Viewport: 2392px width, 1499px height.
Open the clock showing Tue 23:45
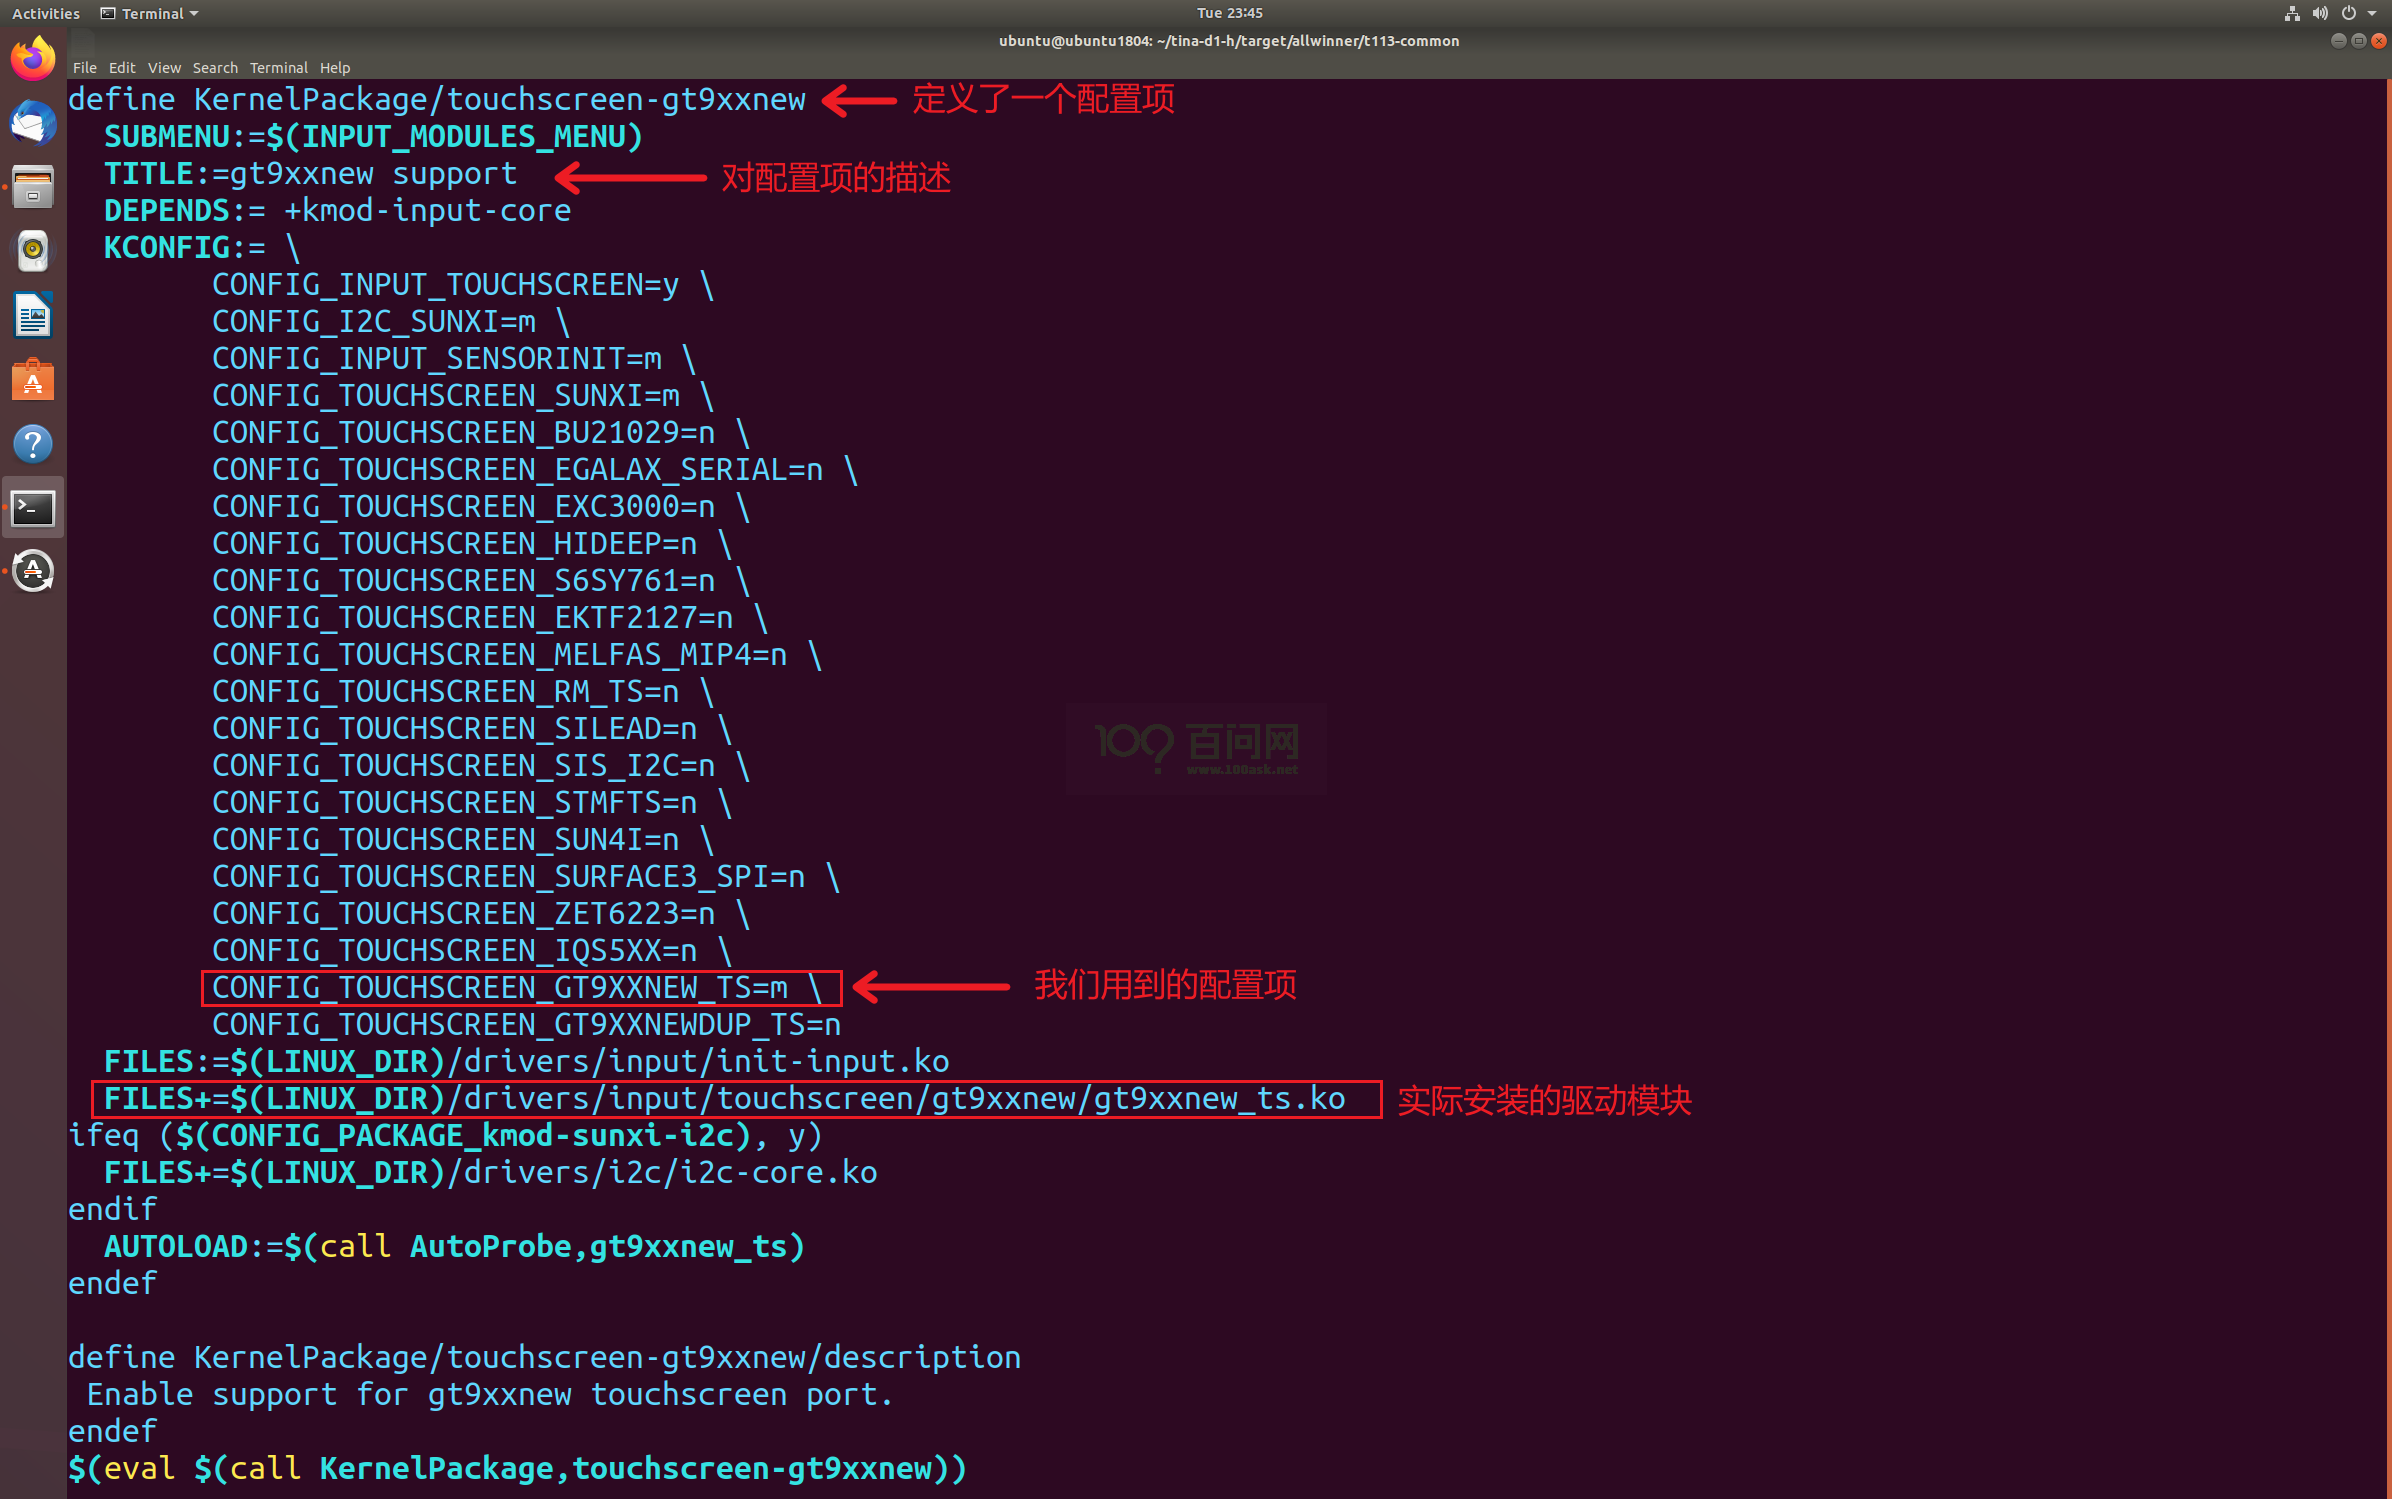1229,13
